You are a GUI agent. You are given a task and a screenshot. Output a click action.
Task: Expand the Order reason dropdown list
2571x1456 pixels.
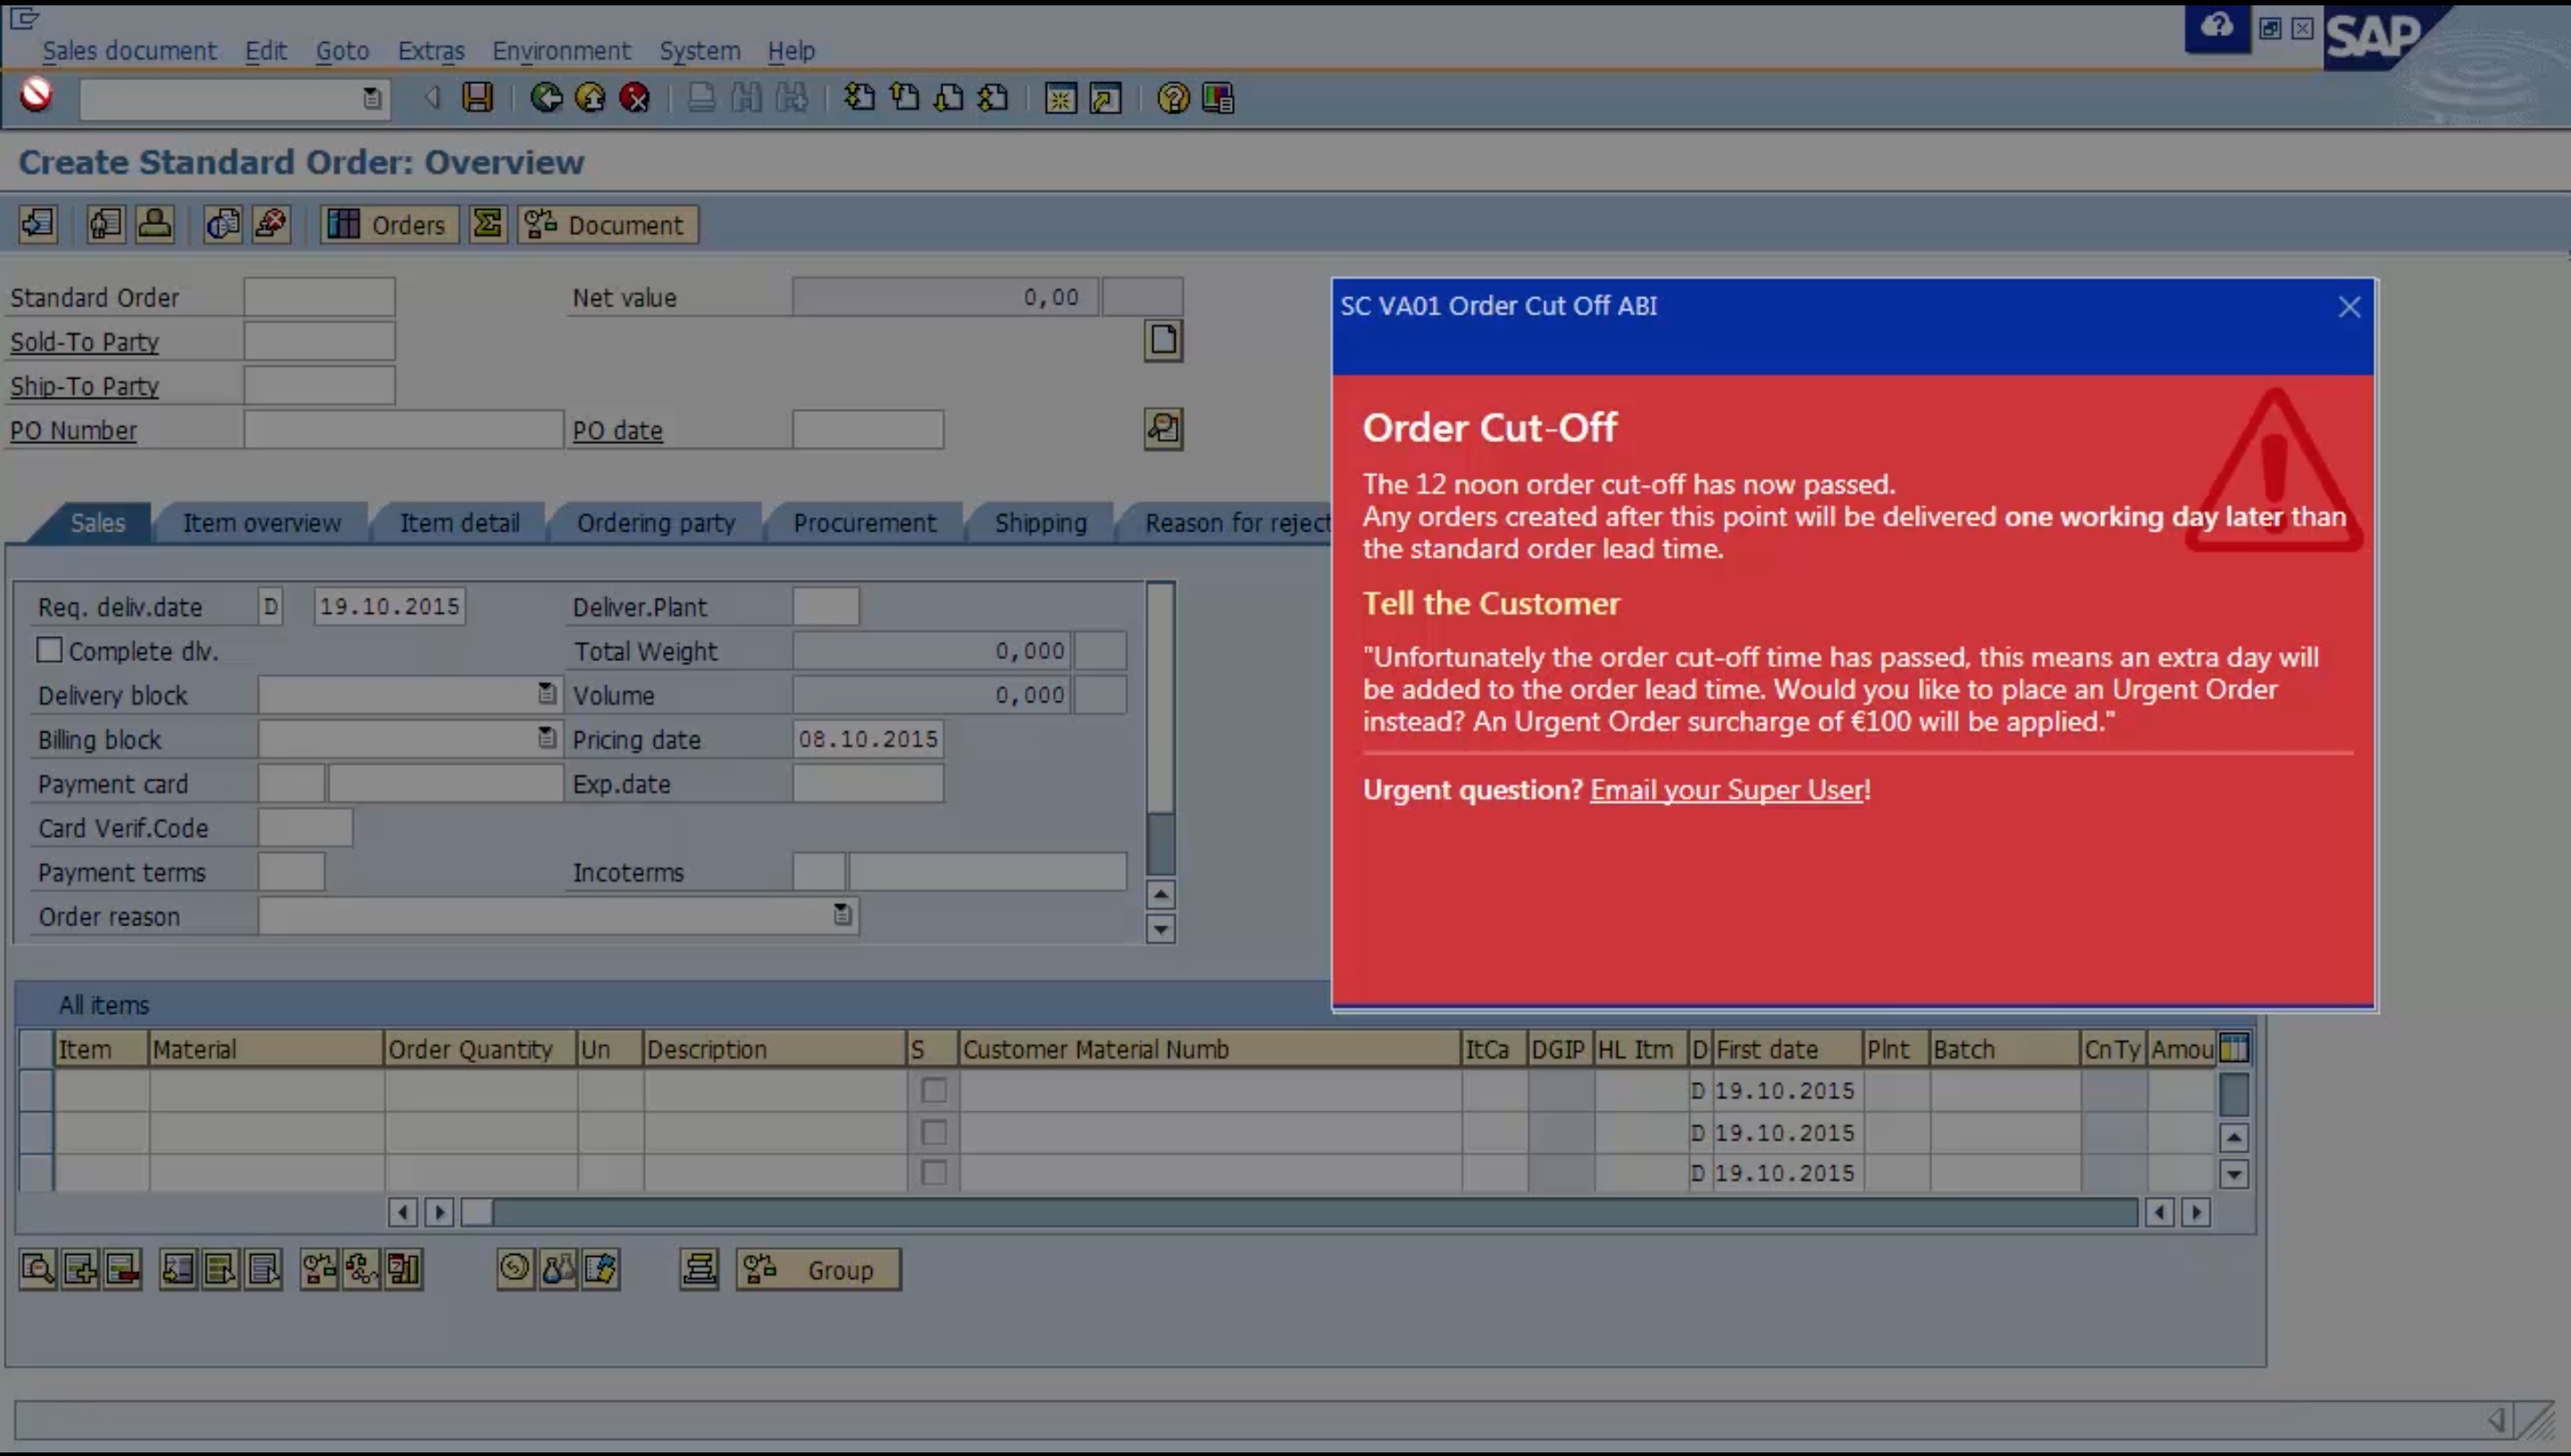click(x=842, y=915)
